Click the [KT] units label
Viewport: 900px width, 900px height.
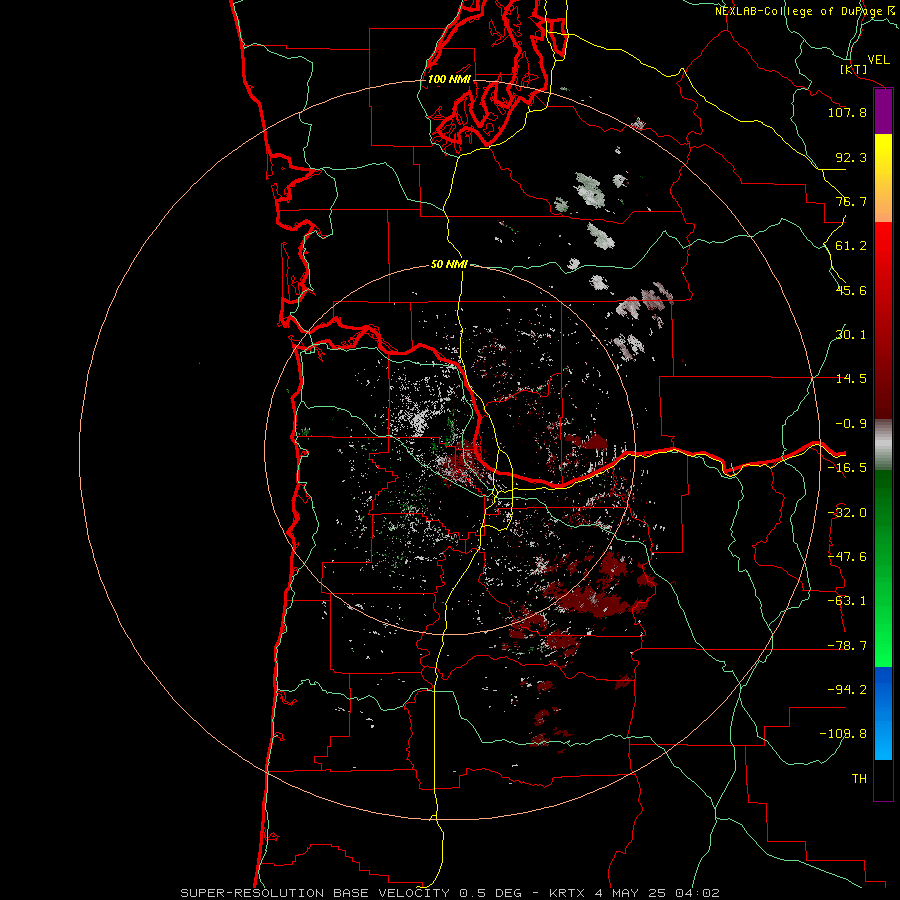(x=854, y=69)
